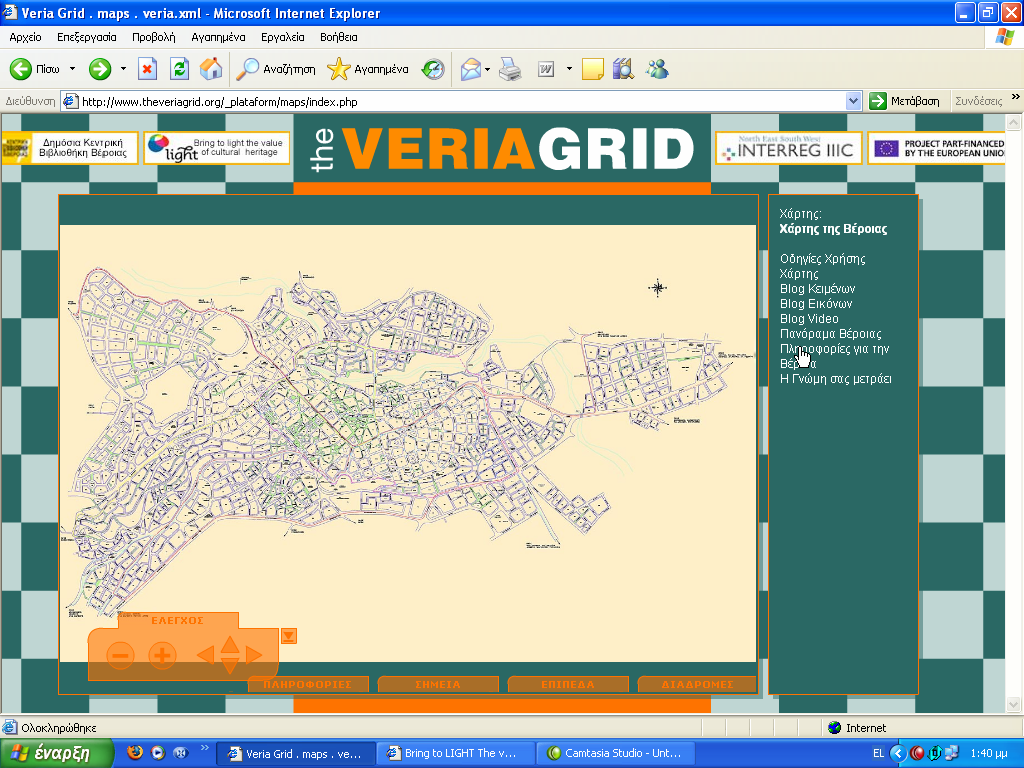
Task: Click the EL language indicator in tray
Action: [879, 753]
